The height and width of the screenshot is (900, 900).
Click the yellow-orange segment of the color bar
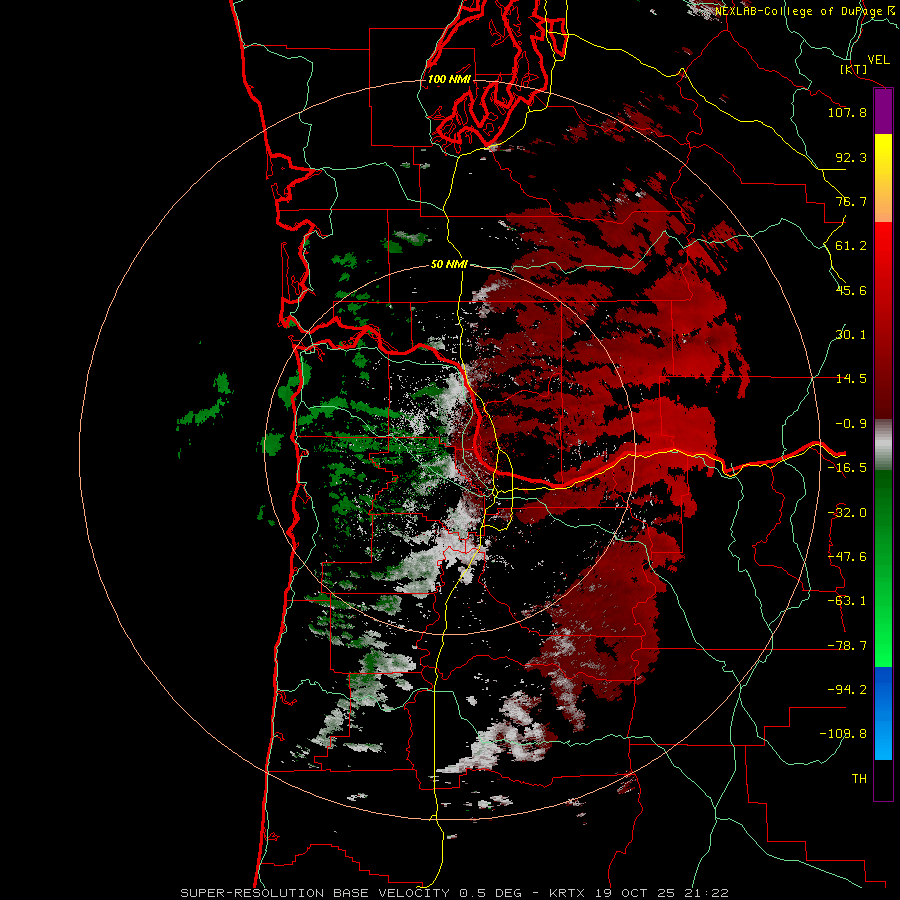(x=883, y=178)
